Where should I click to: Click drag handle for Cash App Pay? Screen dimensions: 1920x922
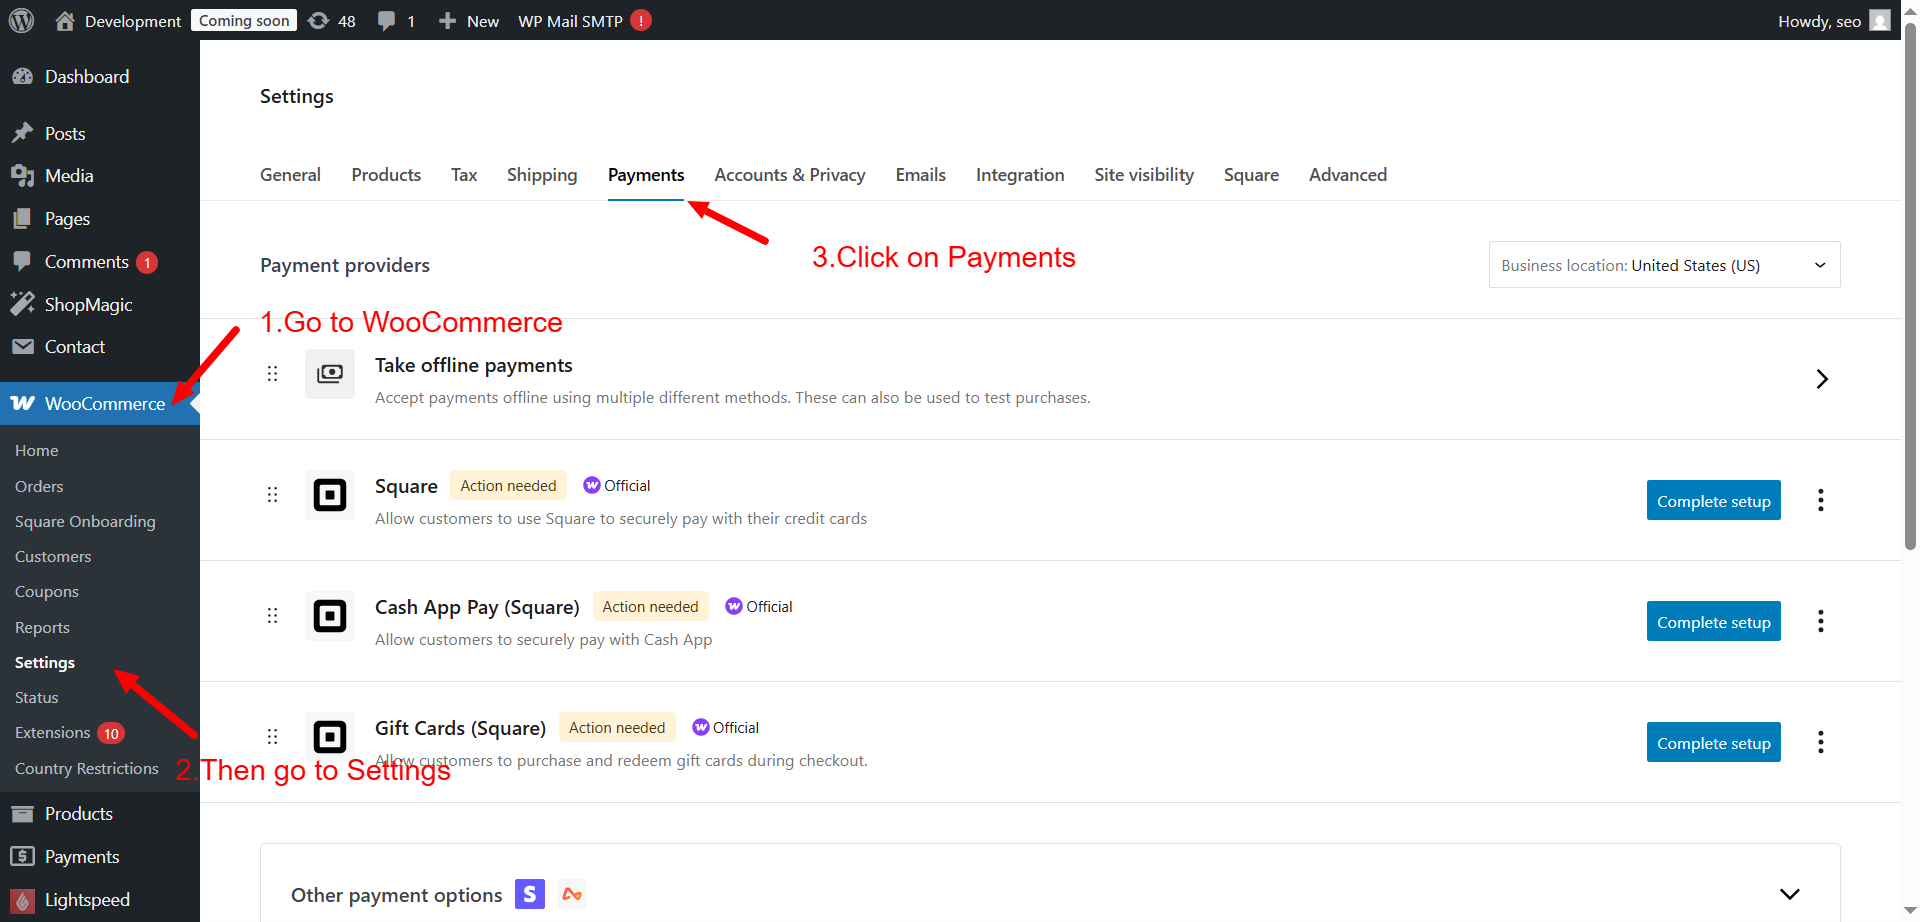coord(272,615)
